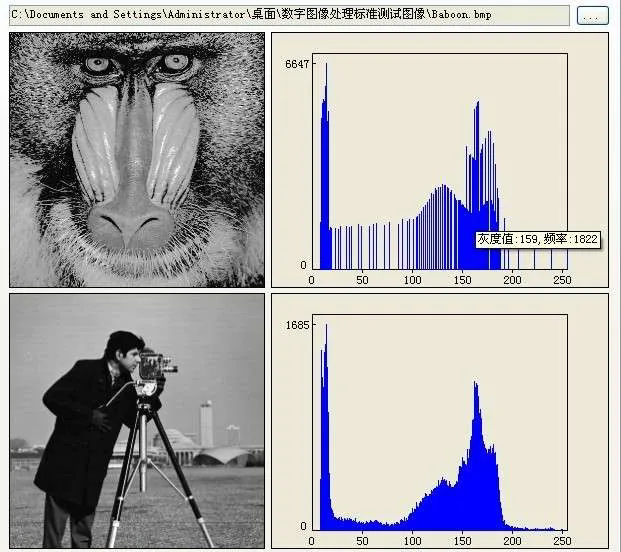Click the file path input field
The height and width of the screenshot is (552, 621).
[x=288, y=15]
